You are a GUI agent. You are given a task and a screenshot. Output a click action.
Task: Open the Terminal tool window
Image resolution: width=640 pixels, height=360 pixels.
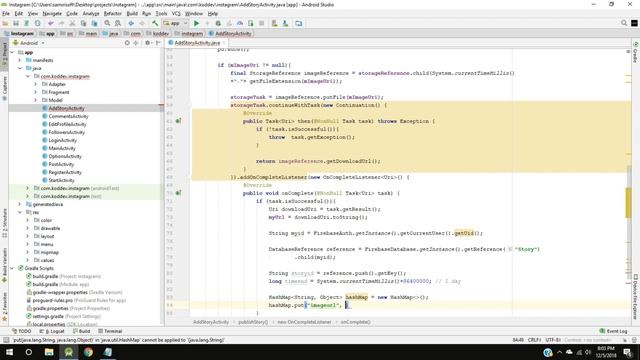tap(110, 331)
